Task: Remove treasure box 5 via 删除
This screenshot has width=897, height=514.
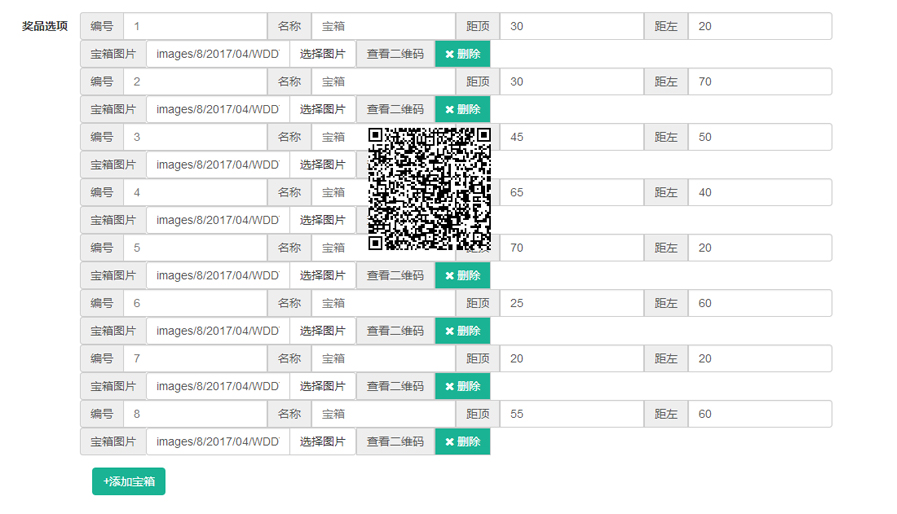Action: (x=462, y=275)
